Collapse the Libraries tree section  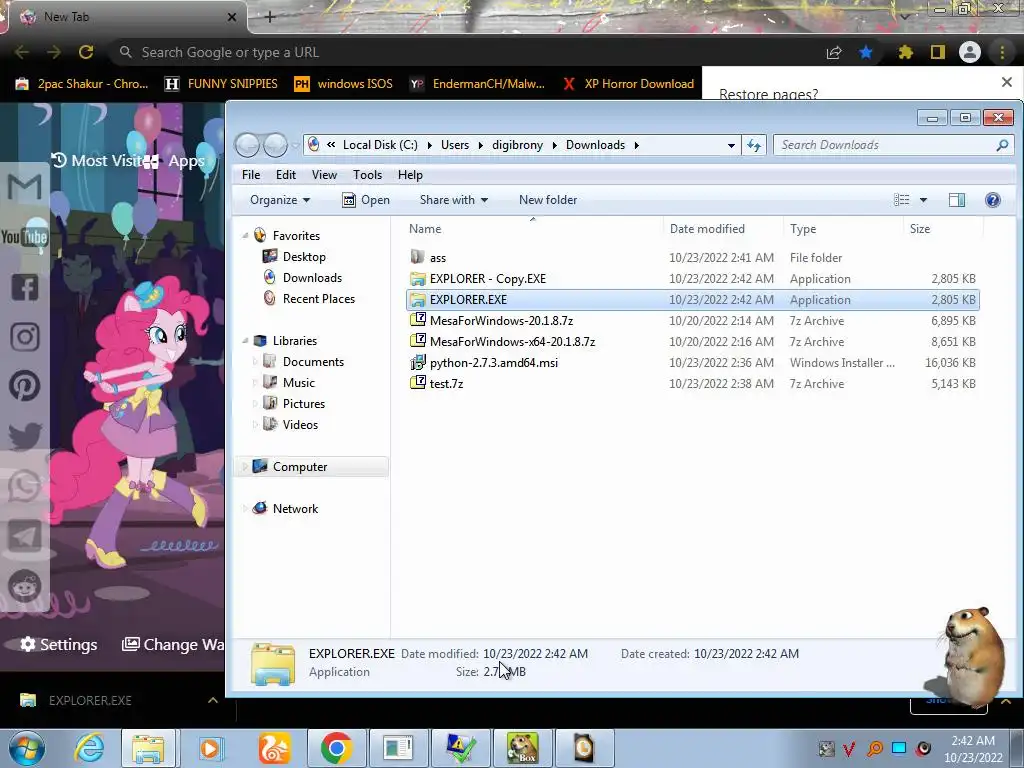coord(246,341)
